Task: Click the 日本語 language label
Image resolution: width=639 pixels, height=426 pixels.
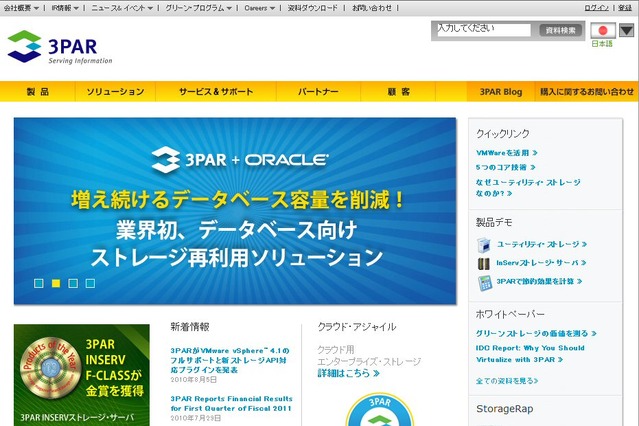Action: click(x=602, y=44)
